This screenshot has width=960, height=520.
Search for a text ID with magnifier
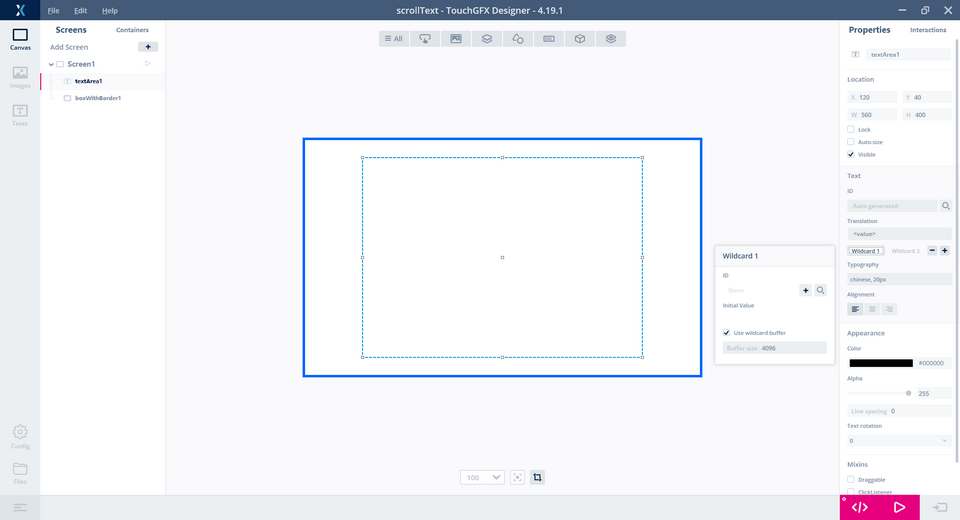point(945,206)
